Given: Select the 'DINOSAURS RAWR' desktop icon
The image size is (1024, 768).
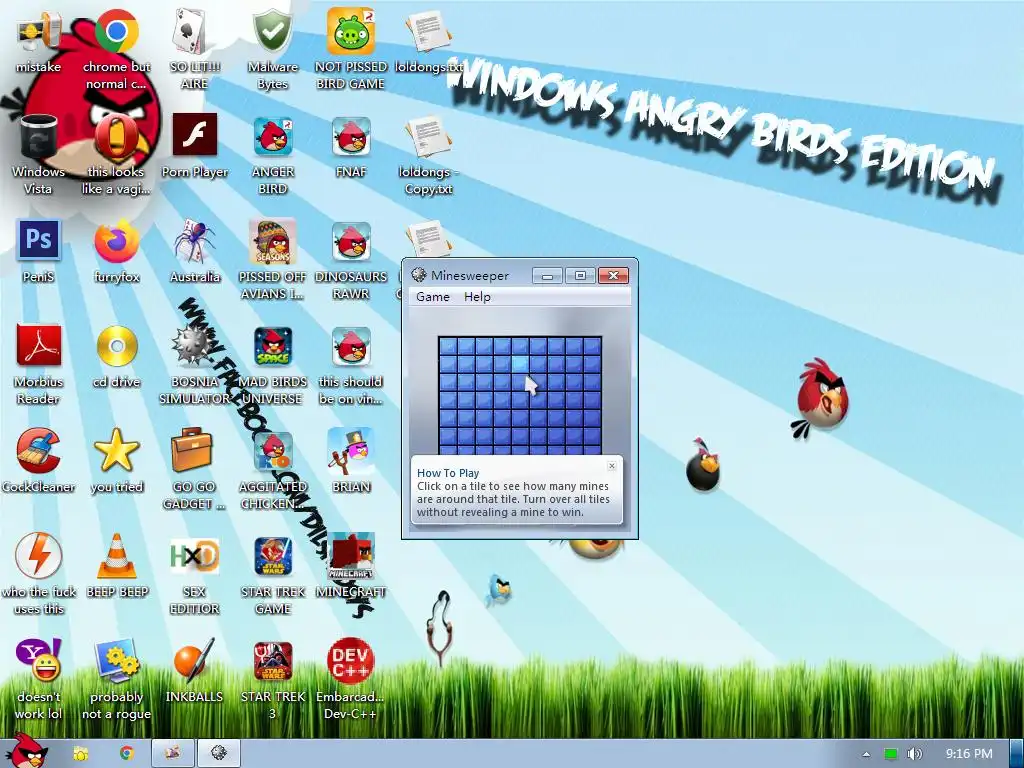Looking at the screenshot, I should point(351,241).
